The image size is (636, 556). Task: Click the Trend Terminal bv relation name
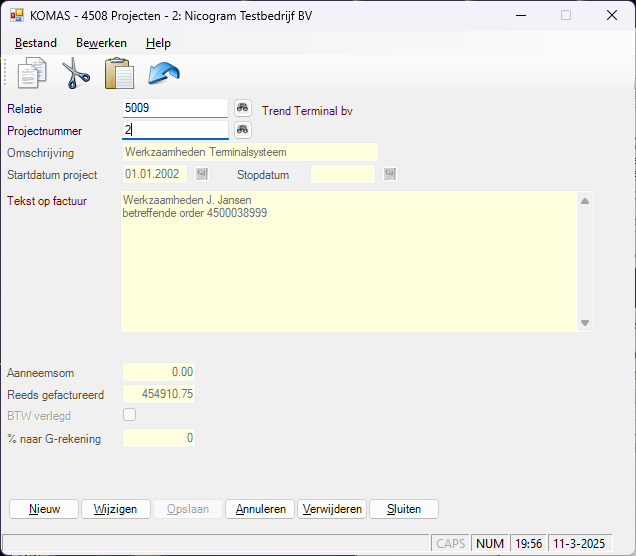(307, 111)
